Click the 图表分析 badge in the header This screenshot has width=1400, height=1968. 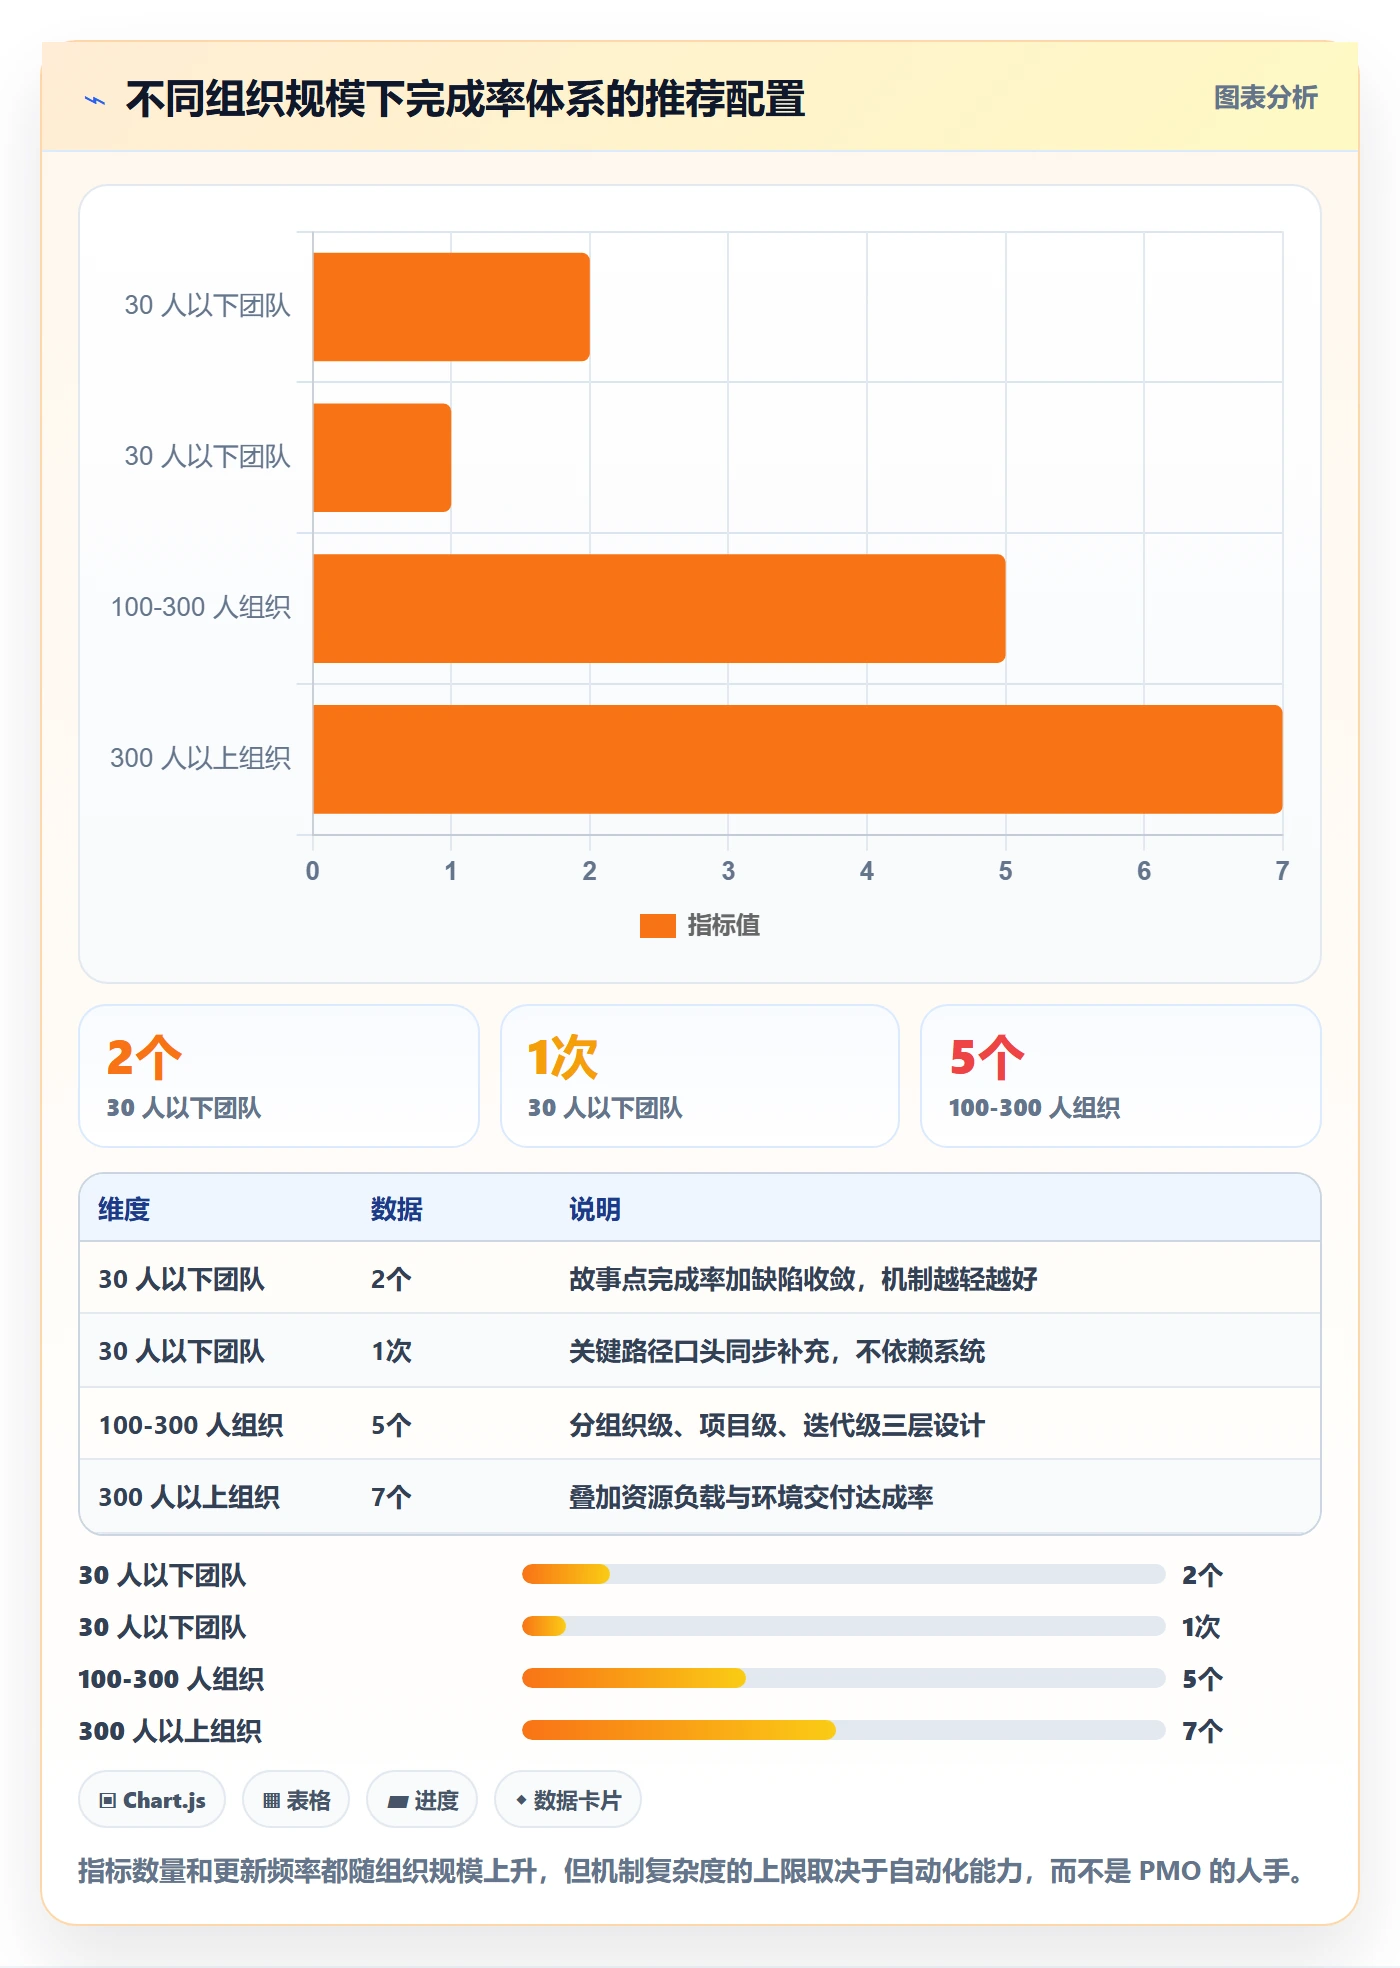[x=1265, y=98]
